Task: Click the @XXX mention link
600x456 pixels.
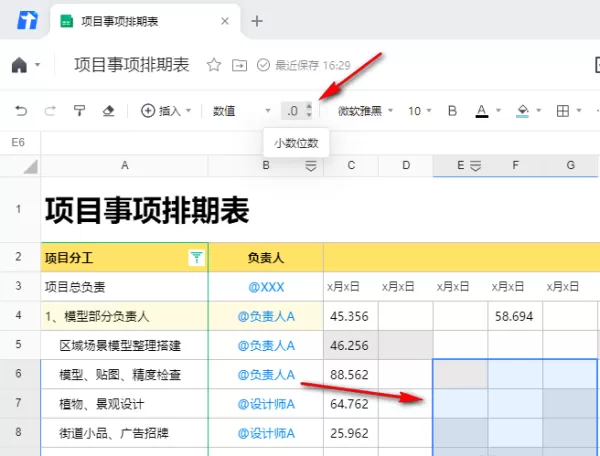Action: pos(266,287)
